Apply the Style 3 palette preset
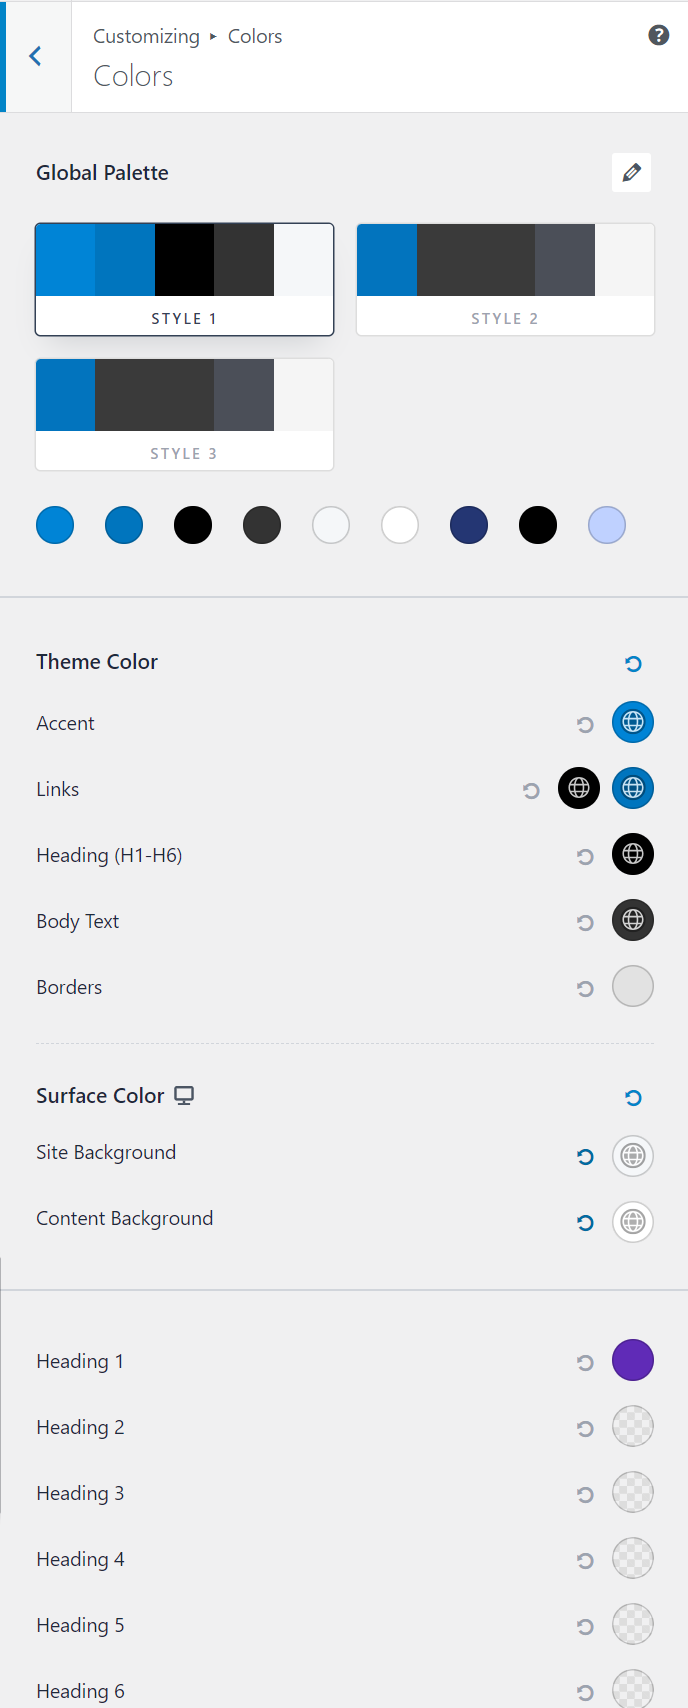 coord(184,414)
